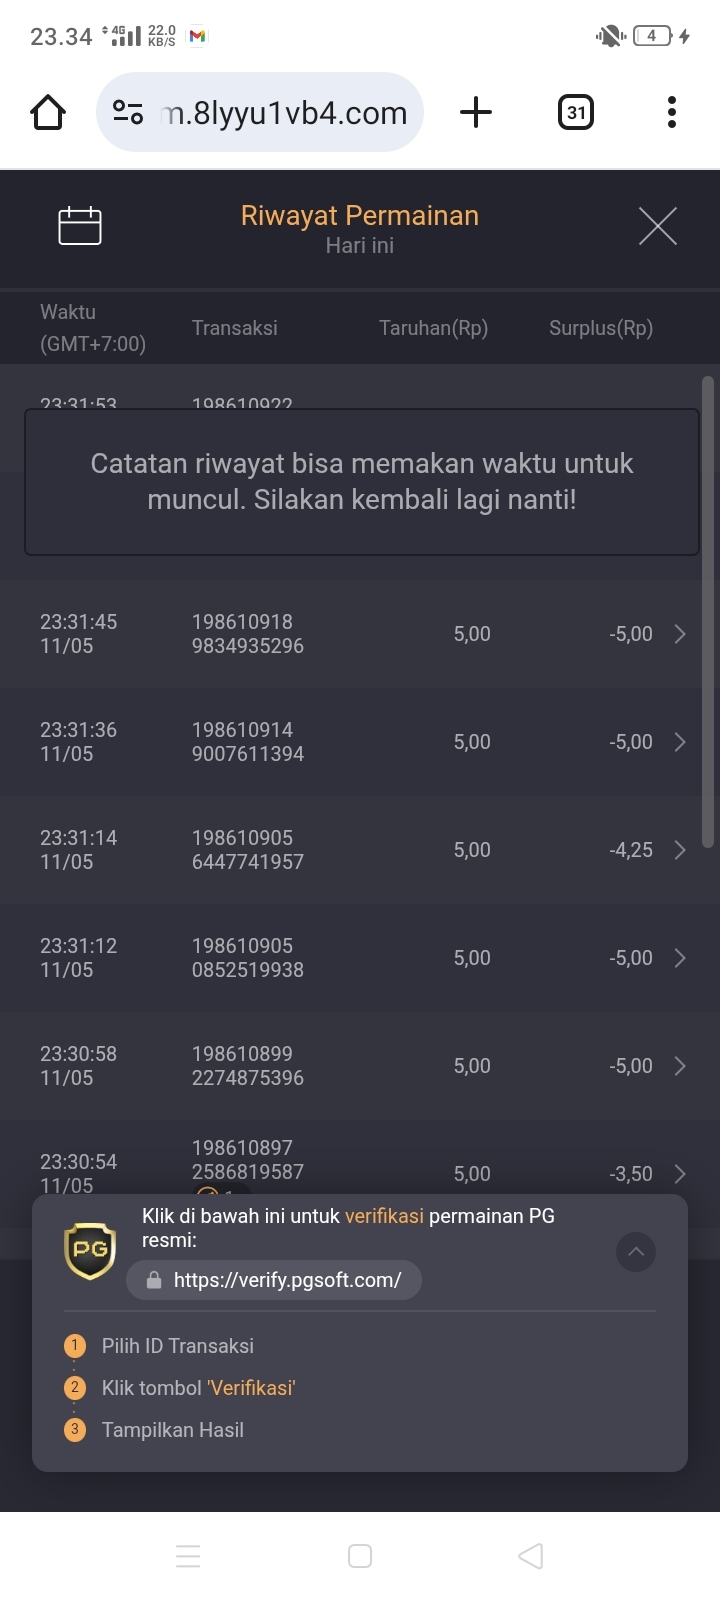Viewport: 720px width, 1600px height.
Task: Open the calendar date picker icon
Action: [x=80, y=226]
